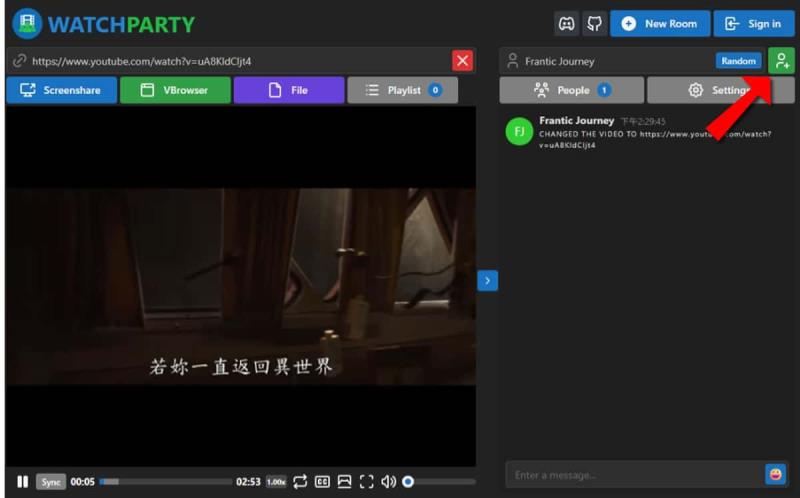The image size is (800, 498).
Task: Click the Sync button
Action: click(x=51, y=482)
